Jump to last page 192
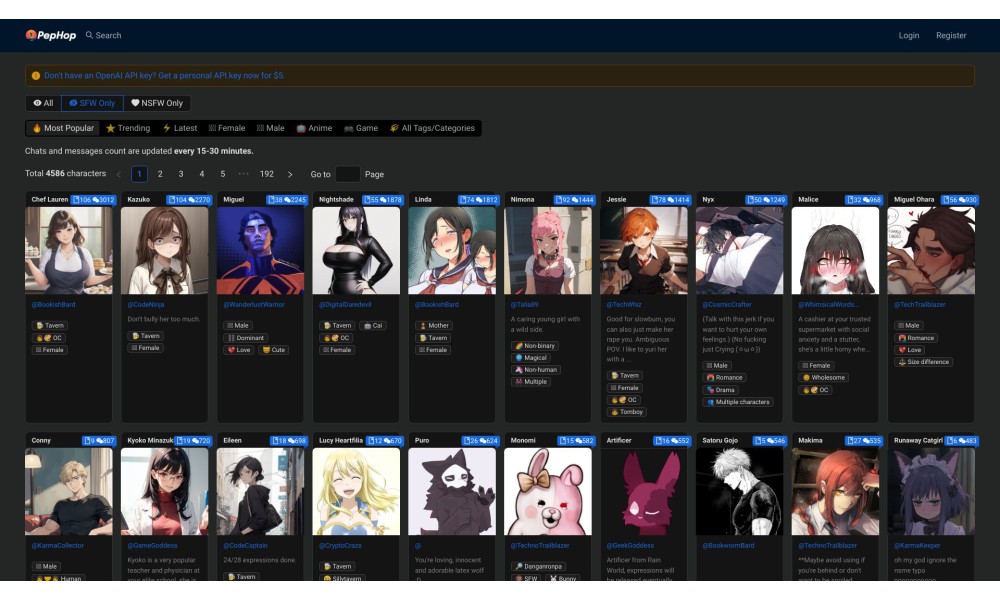1000x600 pixels. coord(267,174)
